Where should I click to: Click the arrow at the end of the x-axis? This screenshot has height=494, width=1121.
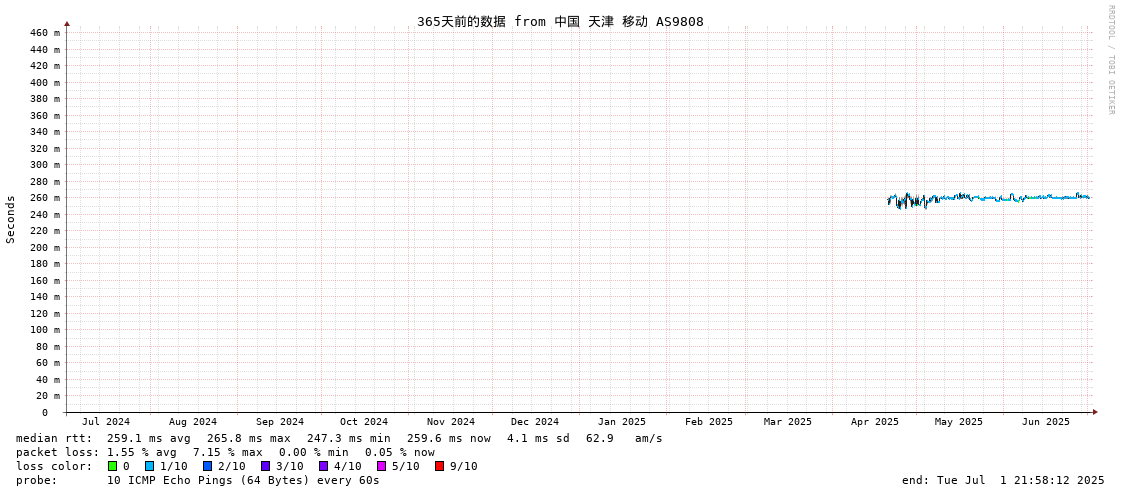[x=1095, y=412]
